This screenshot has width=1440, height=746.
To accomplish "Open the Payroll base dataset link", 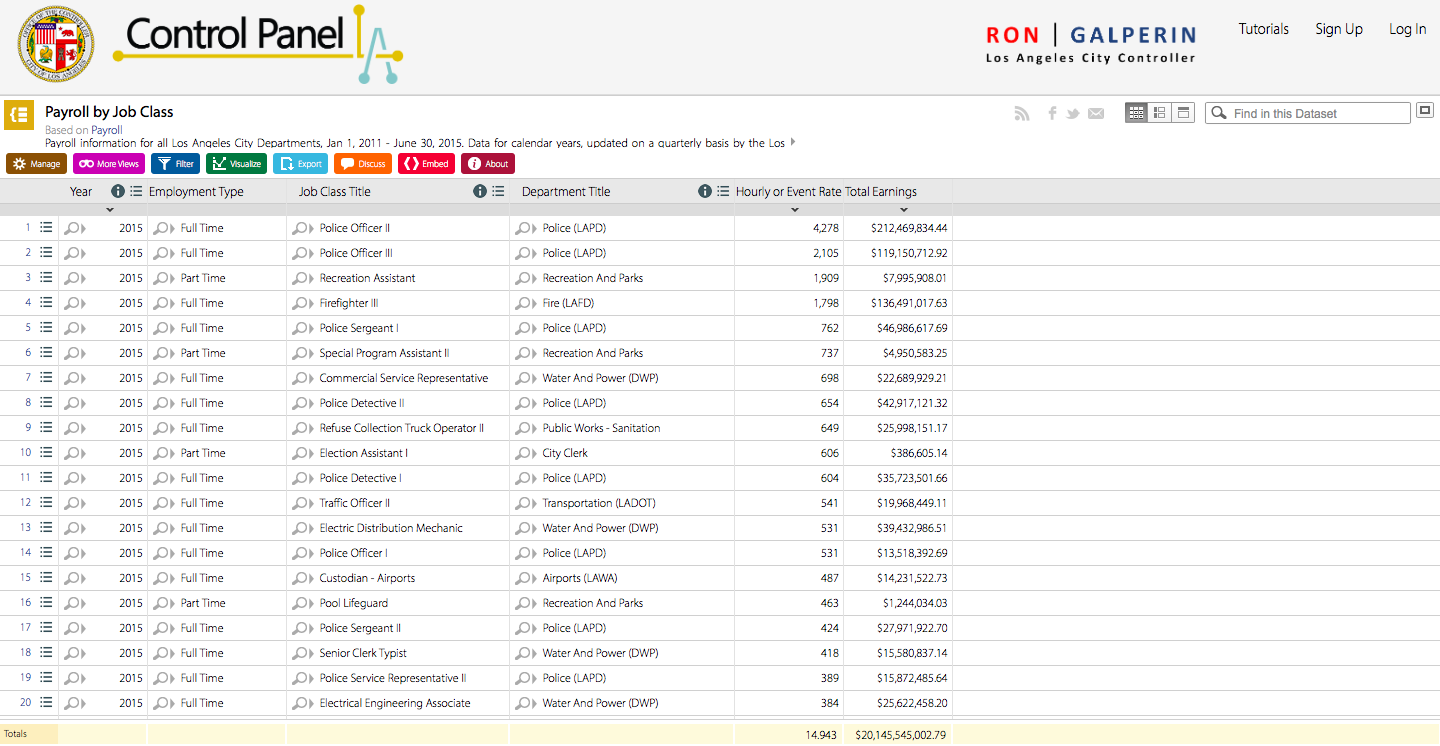I will click(x=107, y=130).
